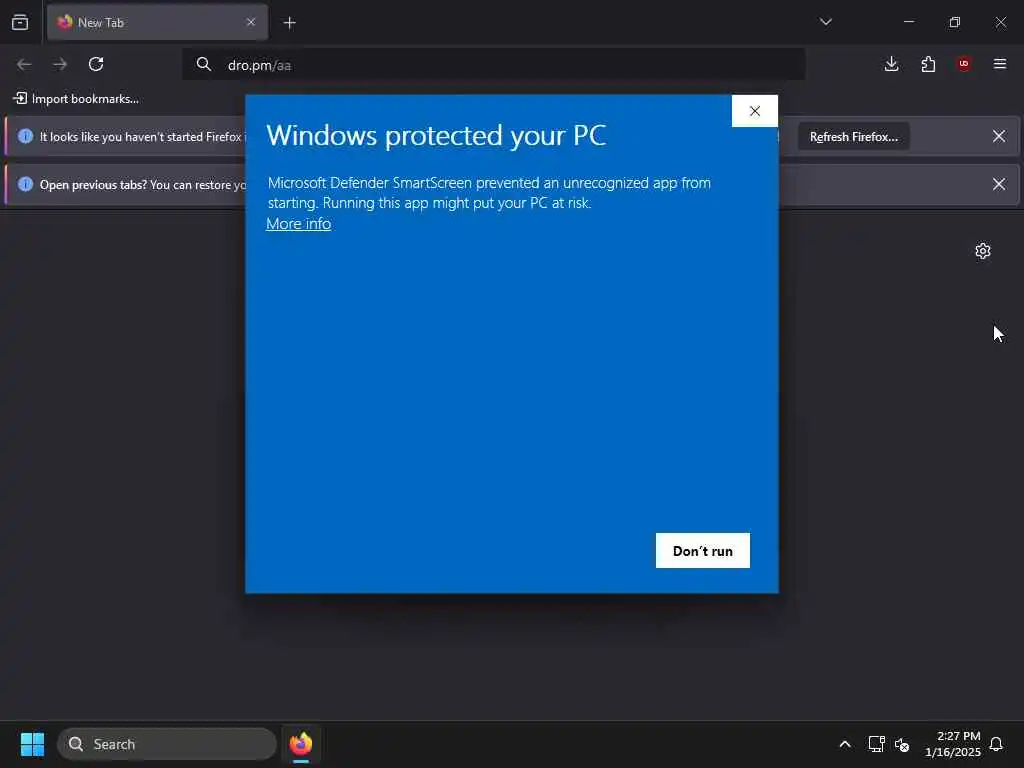Go back one page

coord(24,64)
